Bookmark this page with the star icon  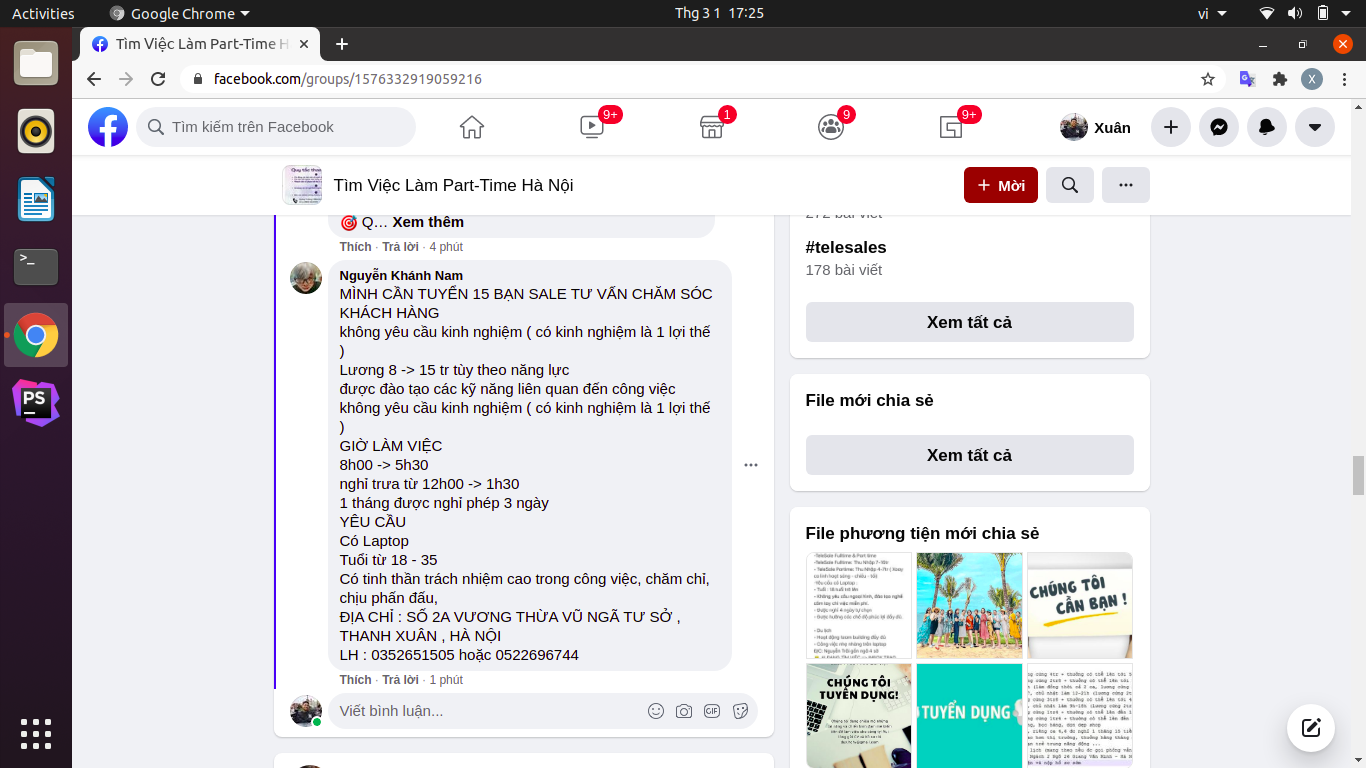(x=1208, y=79)
